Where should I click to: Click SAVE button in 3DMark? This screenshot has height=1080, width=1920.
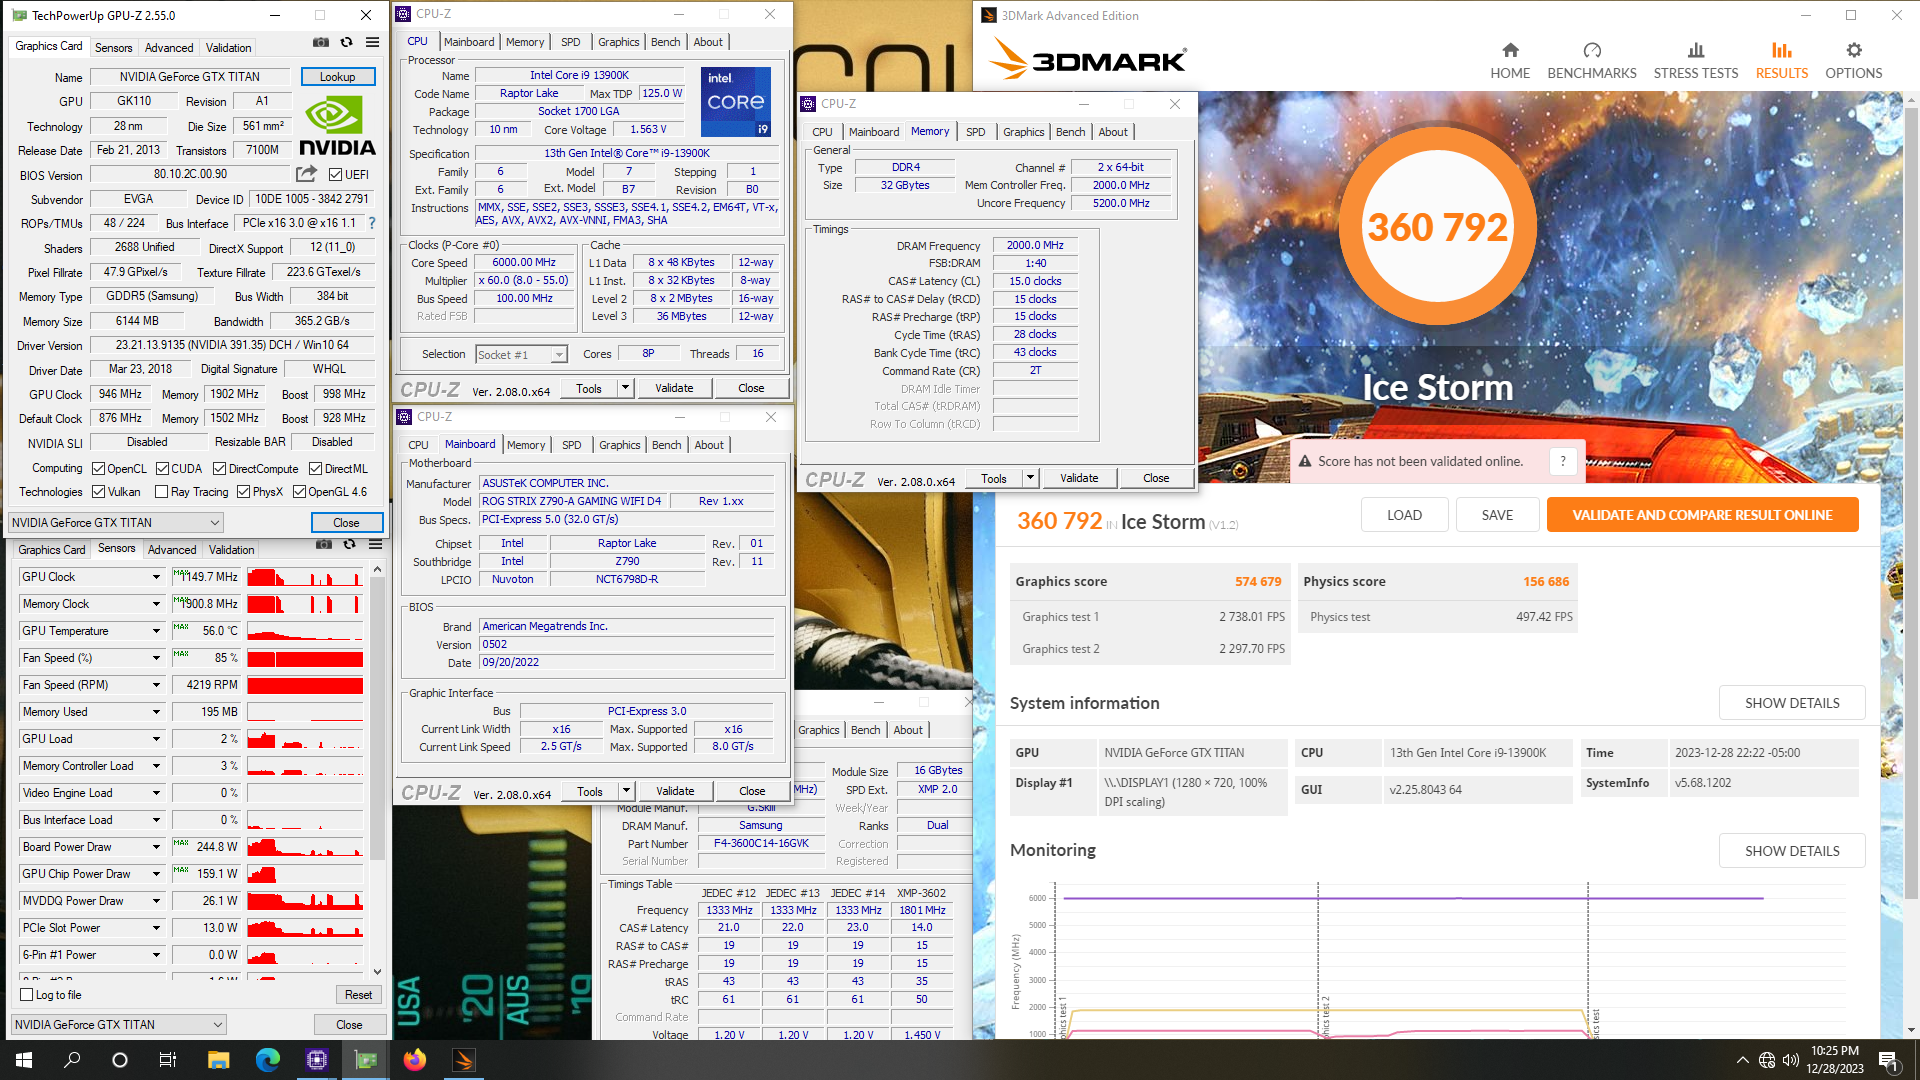point(1497,515)
